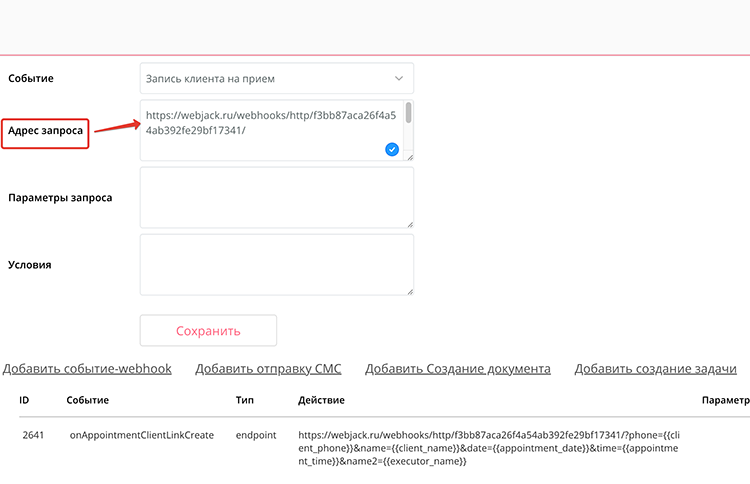Click resize handle of Параметры запроса textarea
The width and height of the screenshot is (750, 484).
[x=410, y=224]
